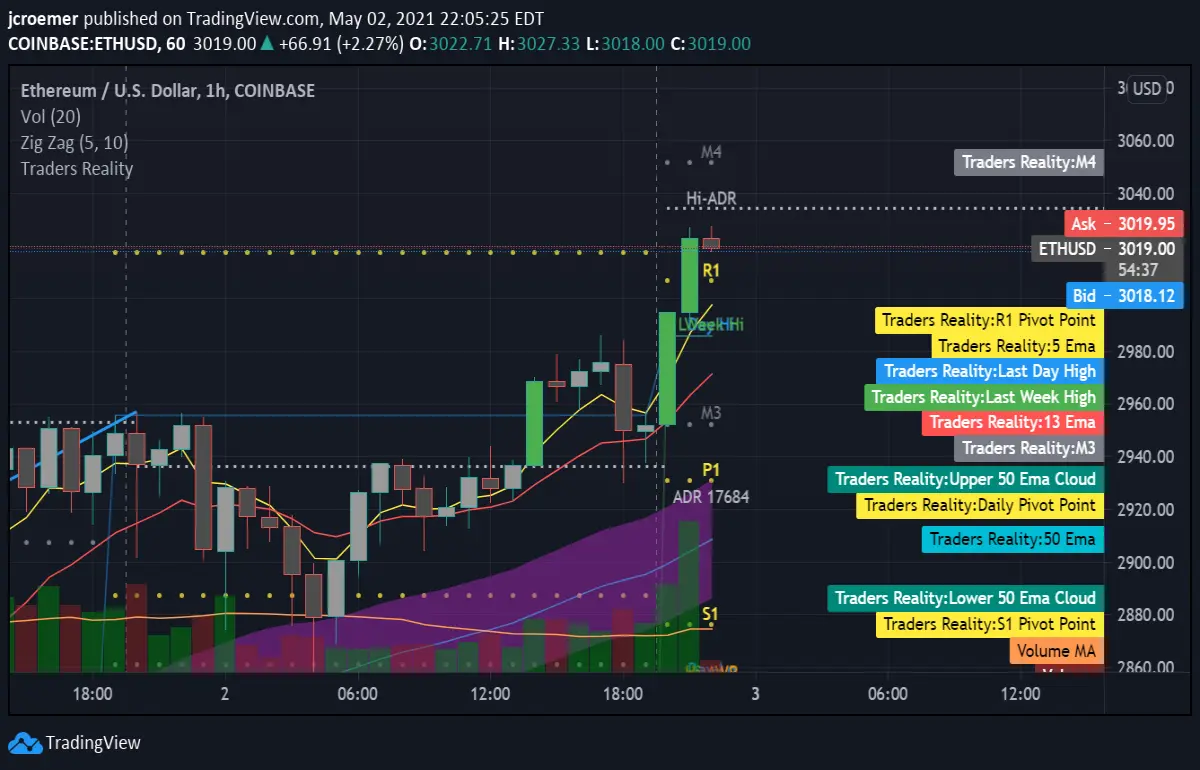Viewport: 1200px width, 770px height.
Task: Click the orange Volume MA label
Action: click(1057, 651)
